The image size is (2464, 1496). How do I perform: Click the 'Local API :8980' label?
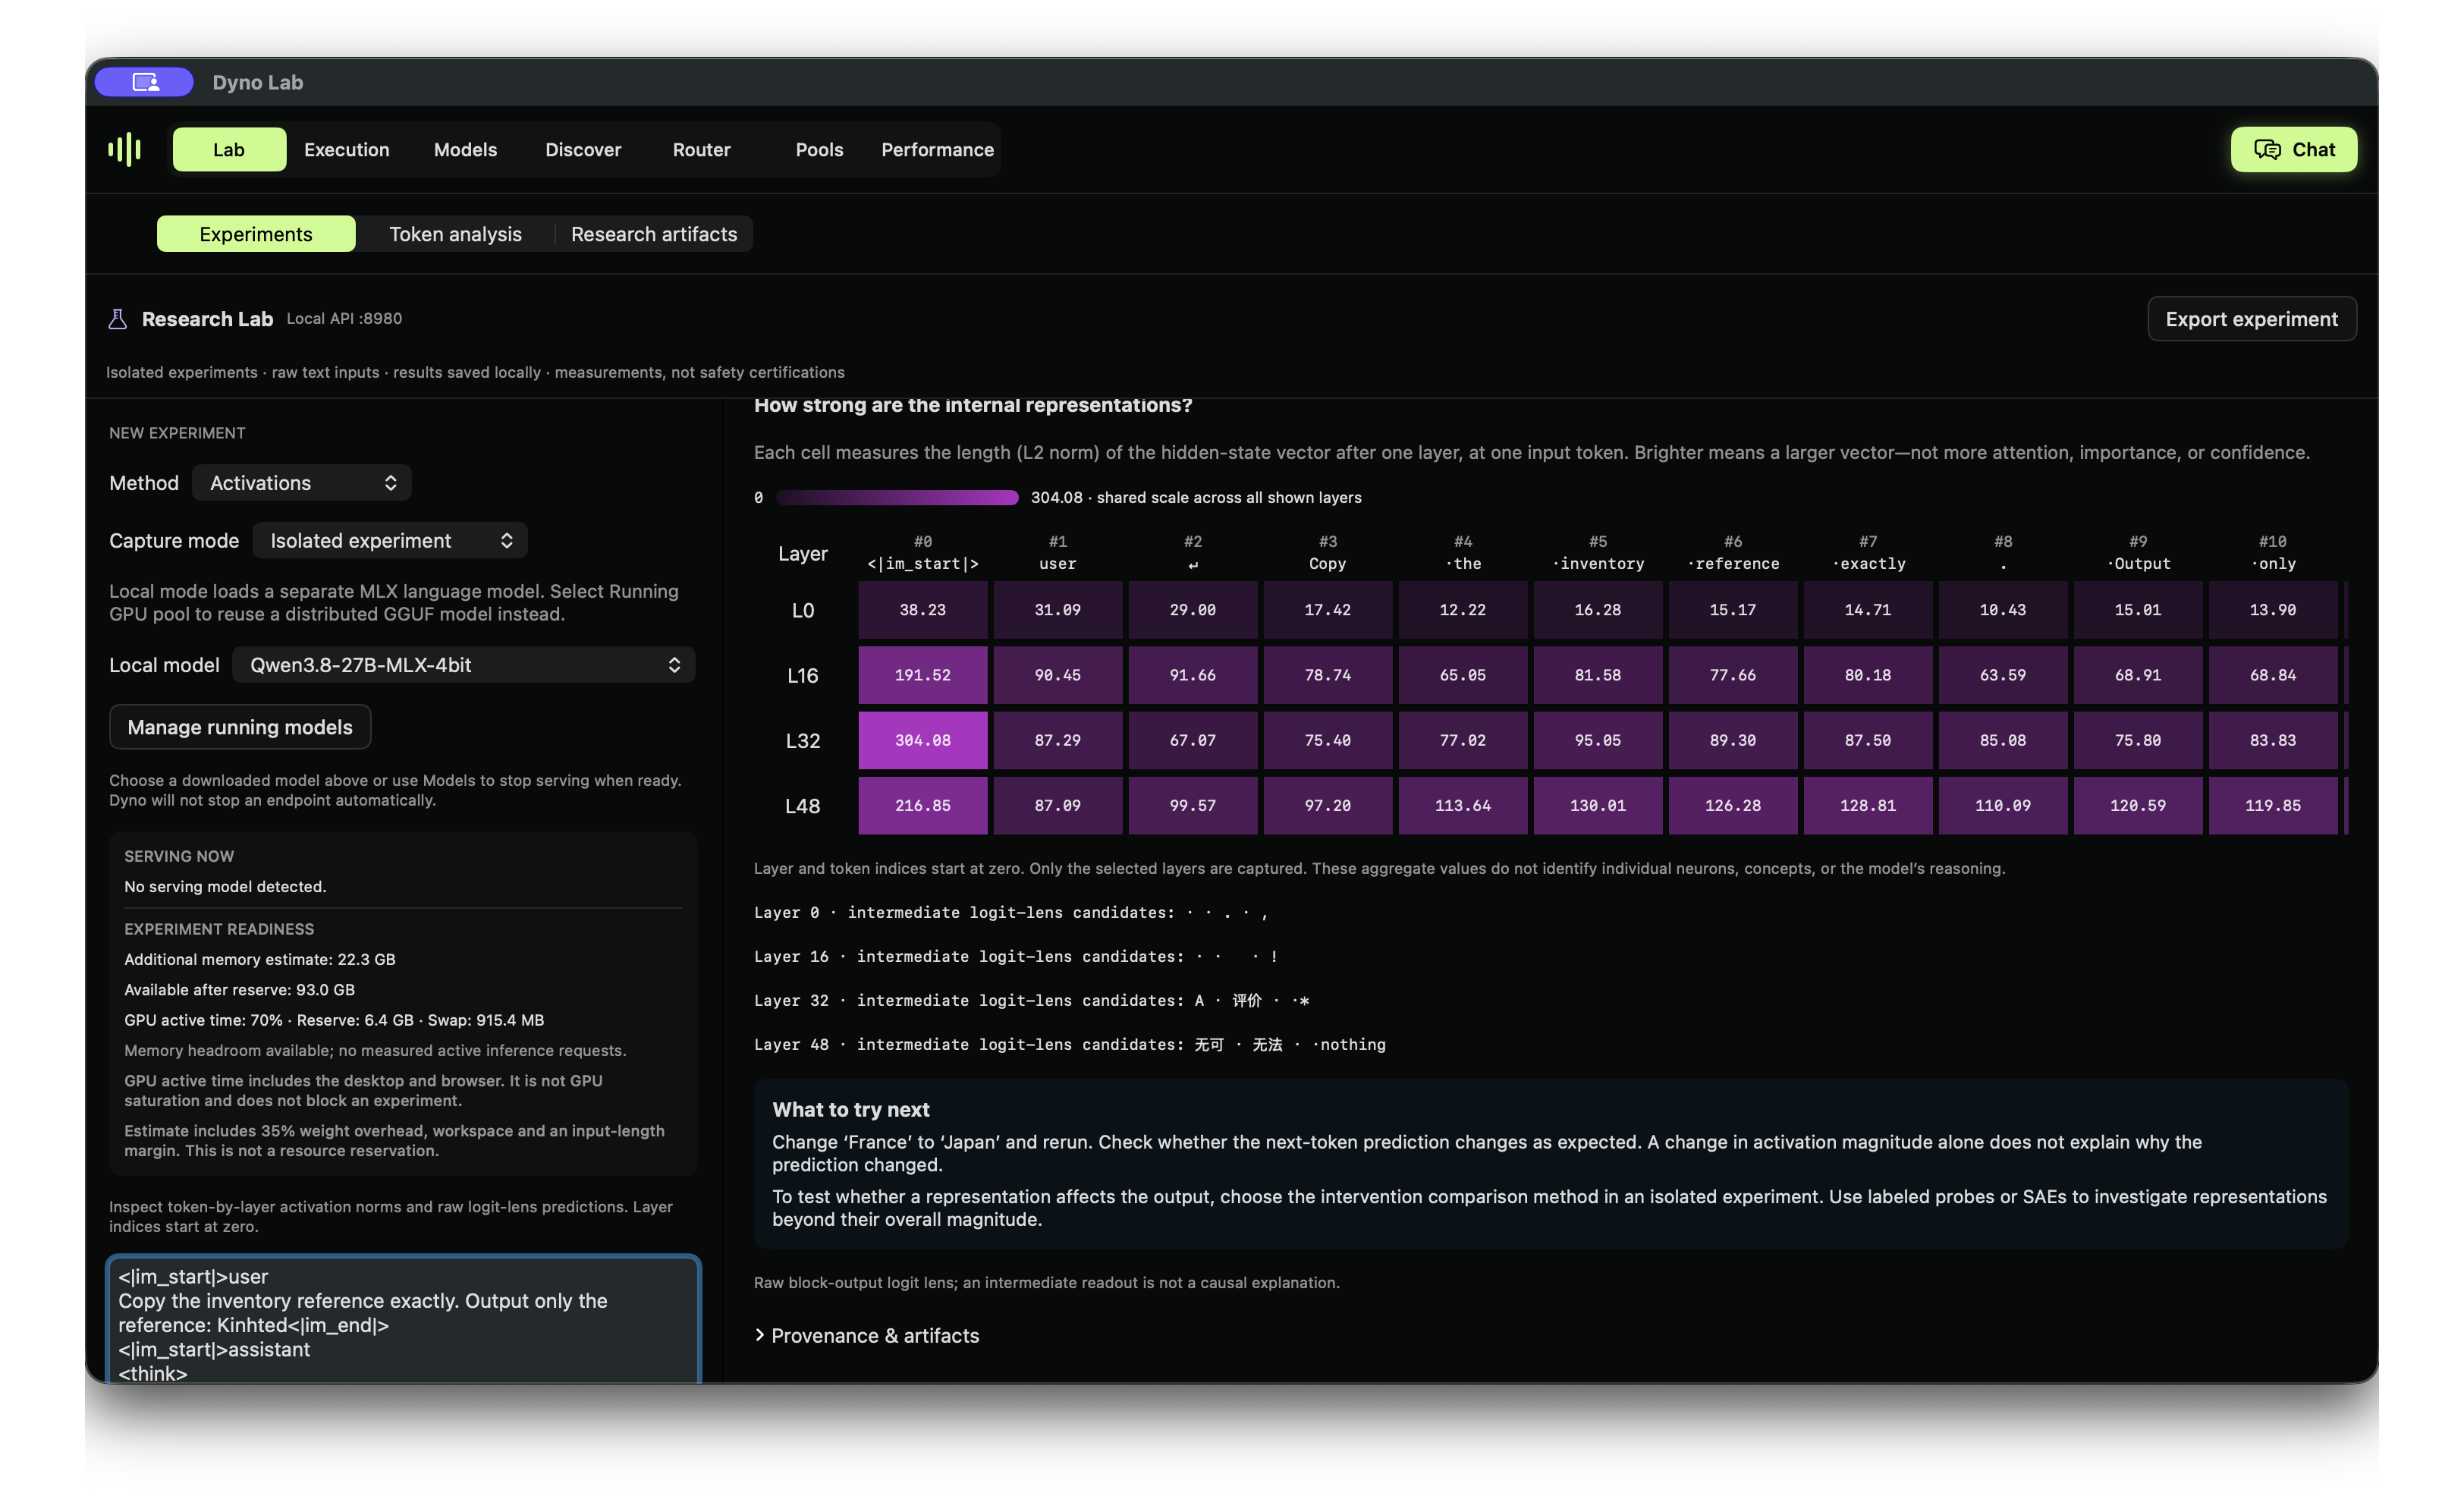pos(344,319)
